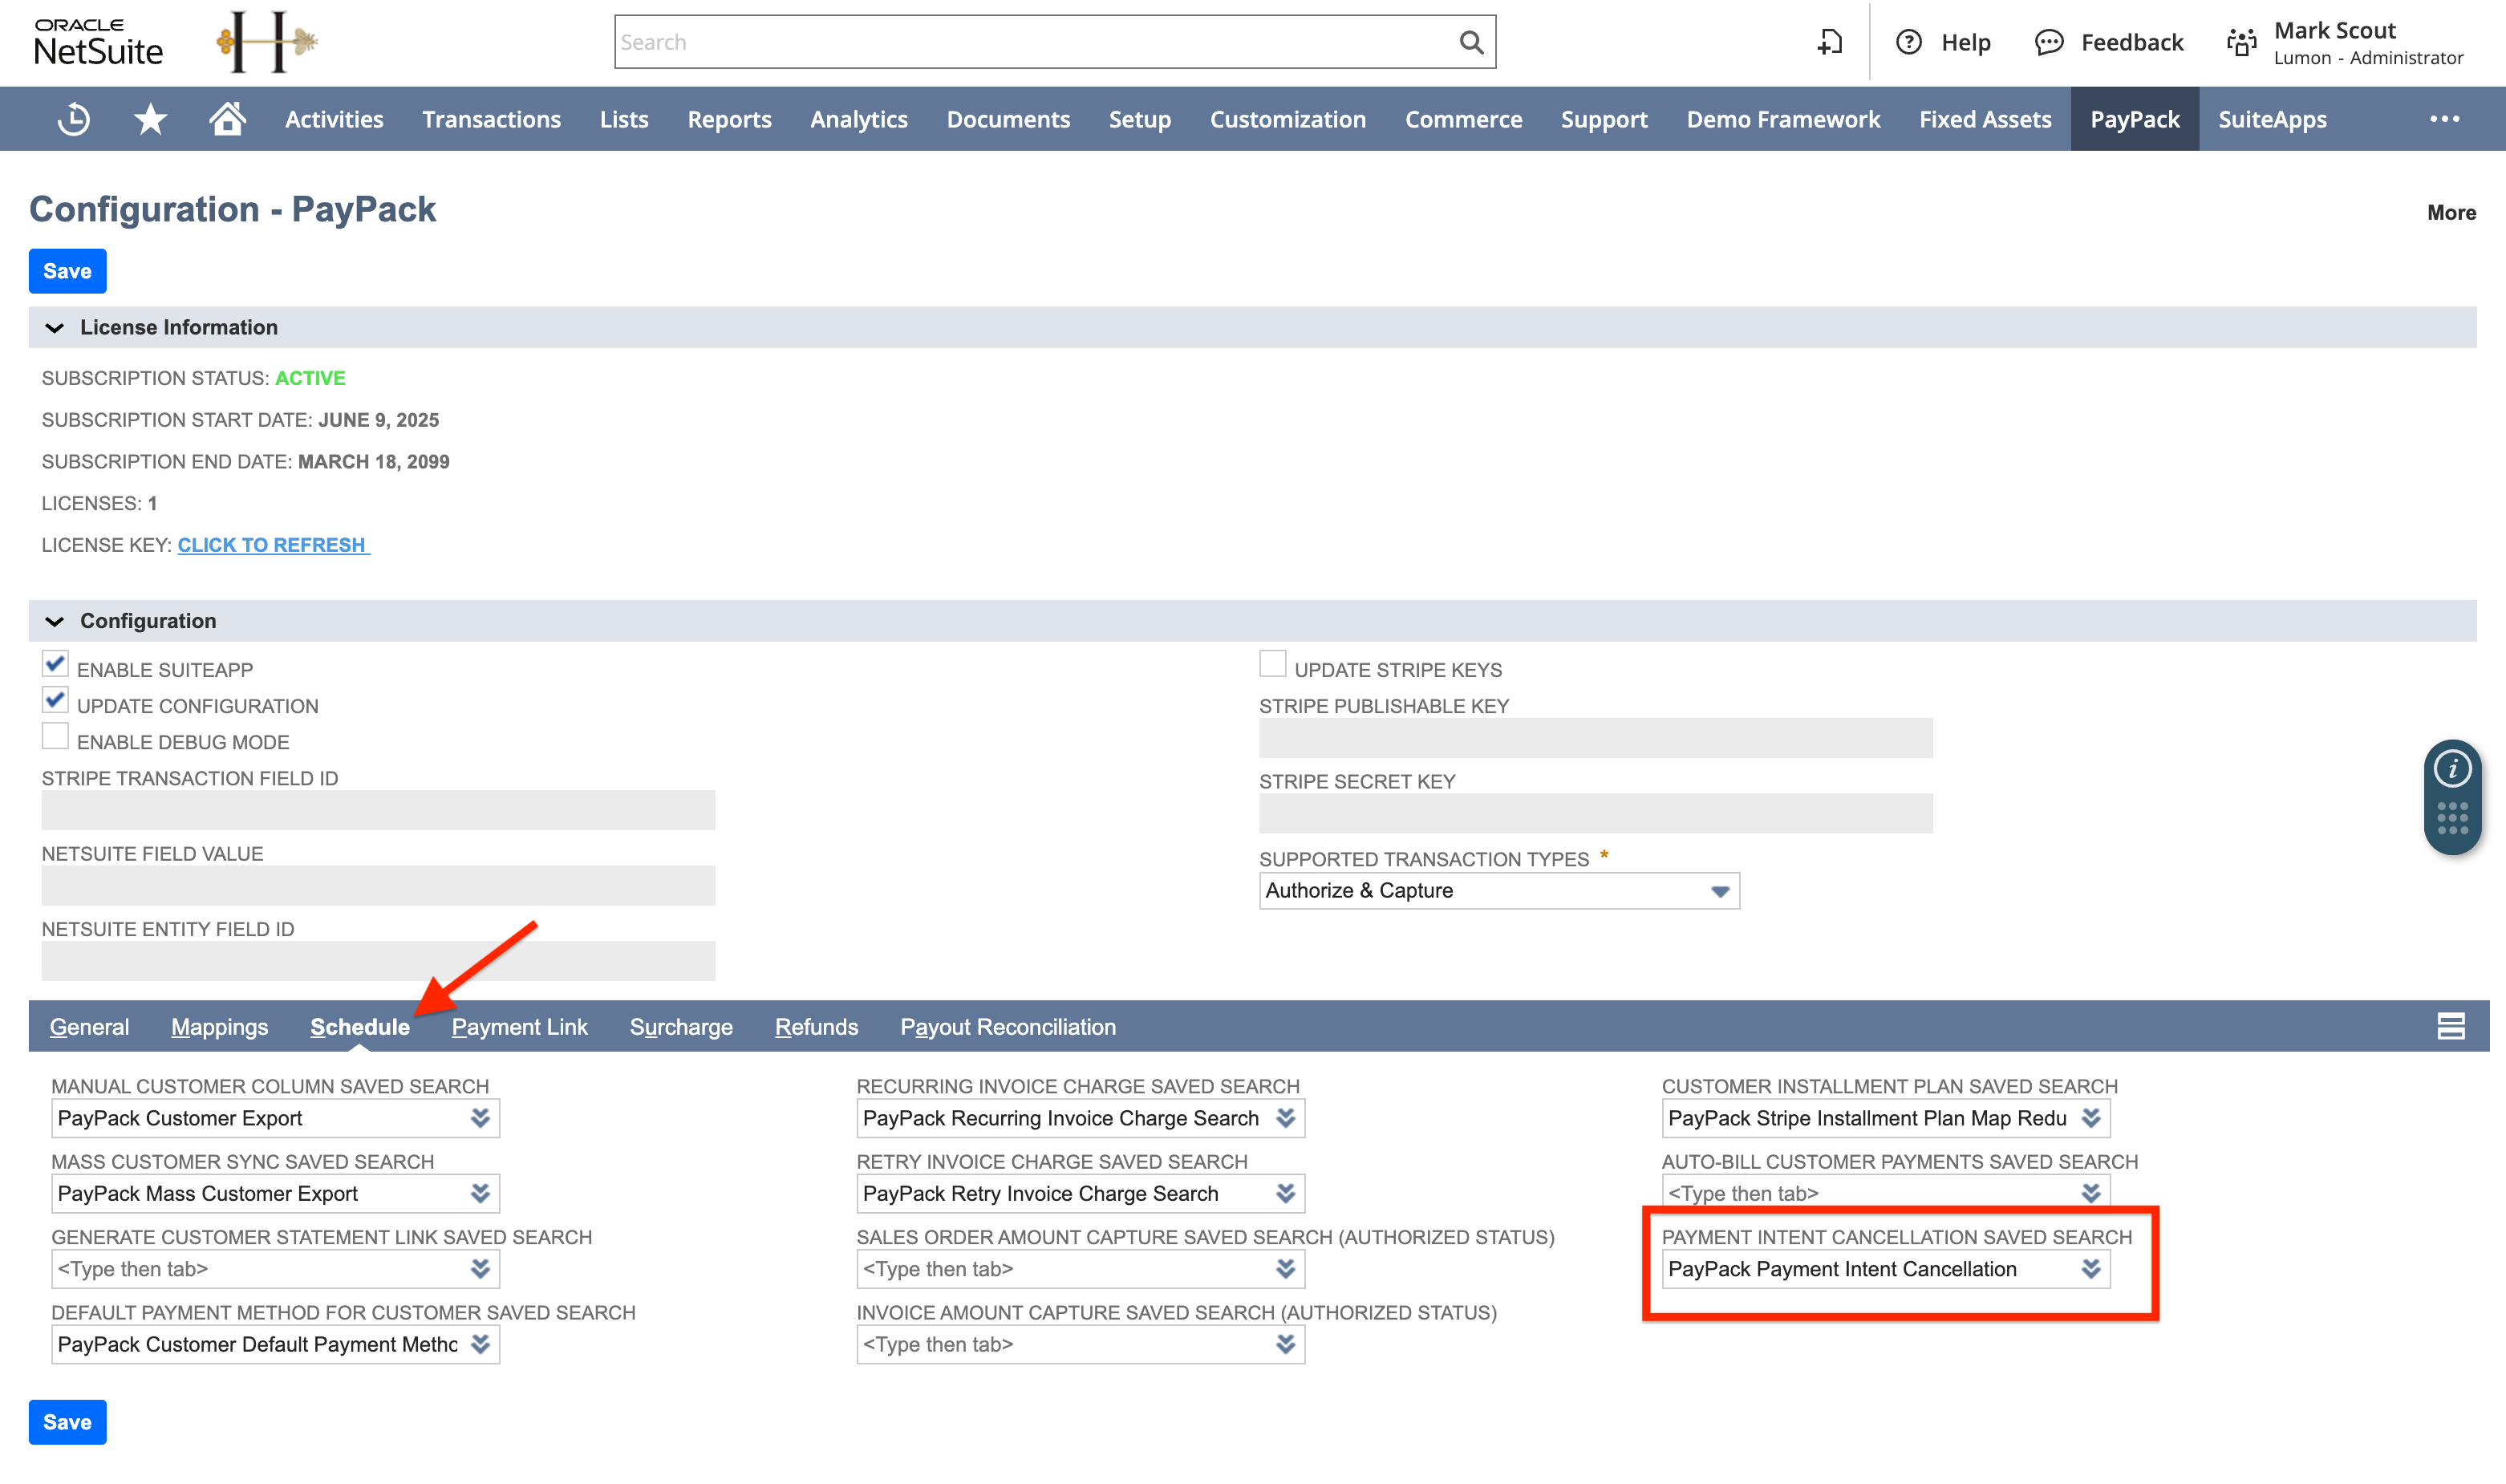Open the Help question mark icon

pos(1910,42)
